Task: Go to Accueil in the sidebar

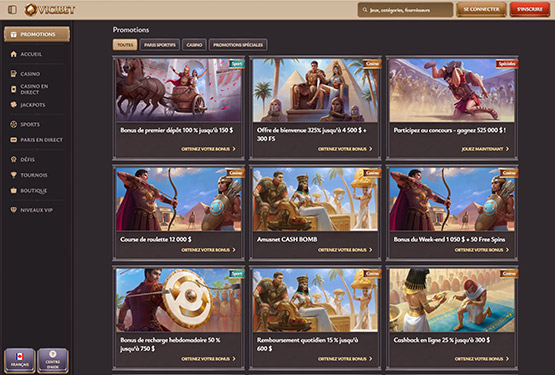Action: 31,54
